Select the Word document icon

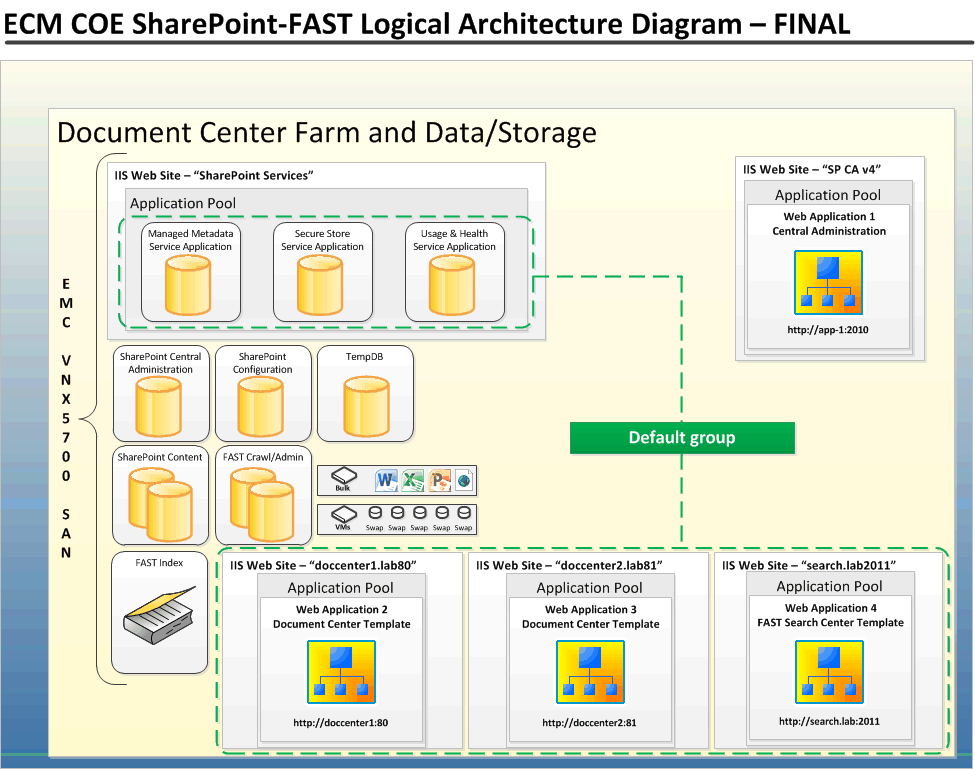pos(387,479)
